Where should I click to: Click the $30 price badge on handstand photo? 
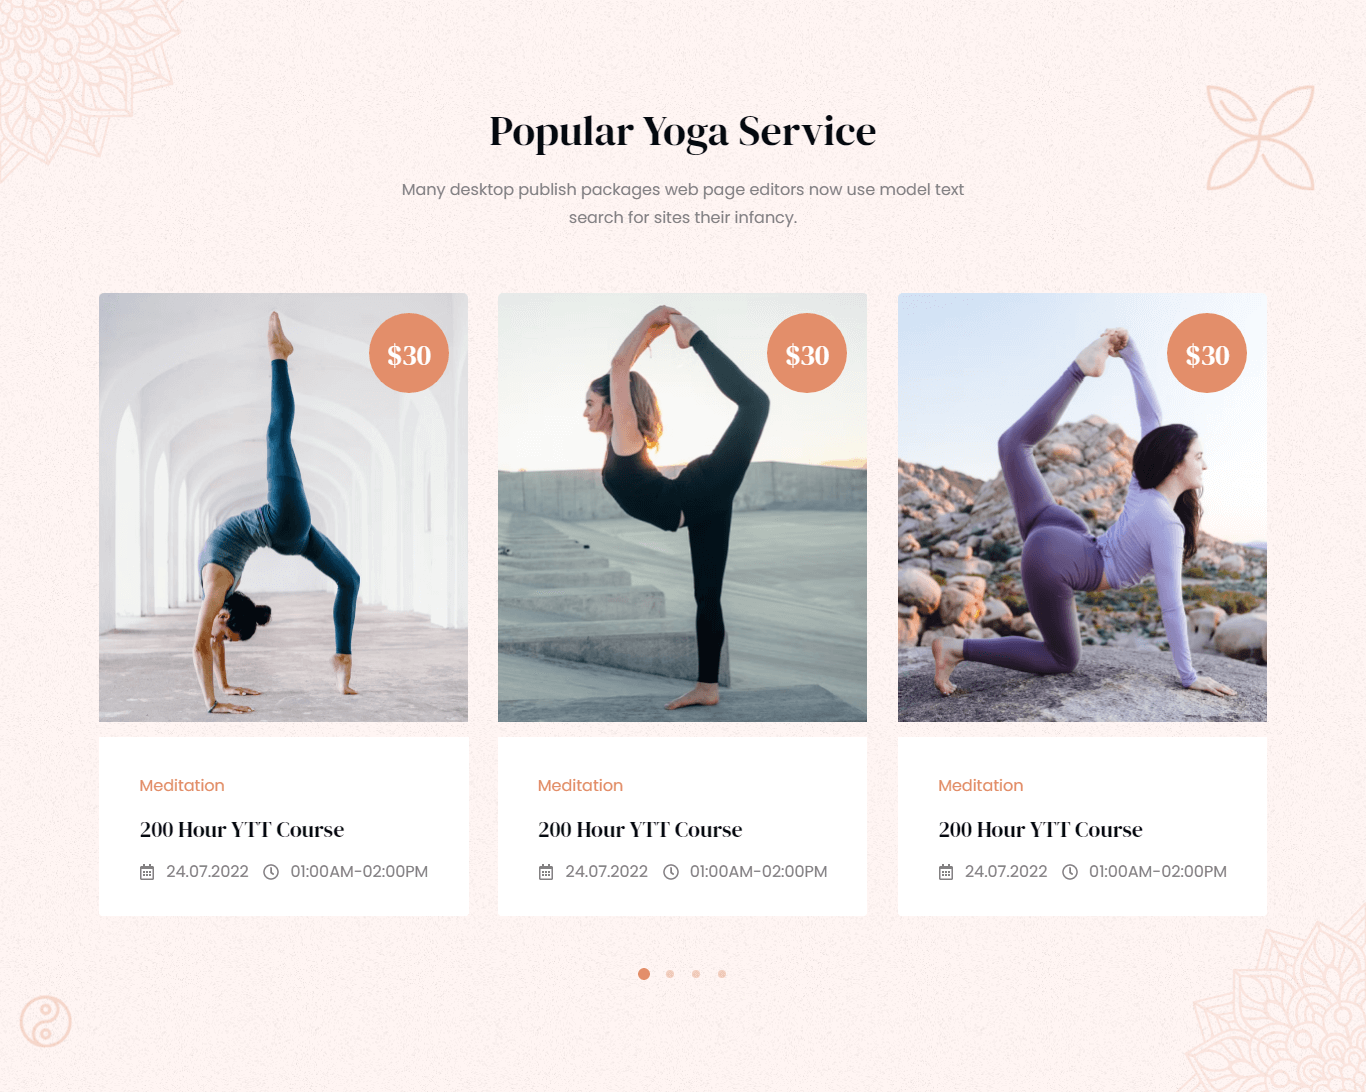tap(409, 353)
